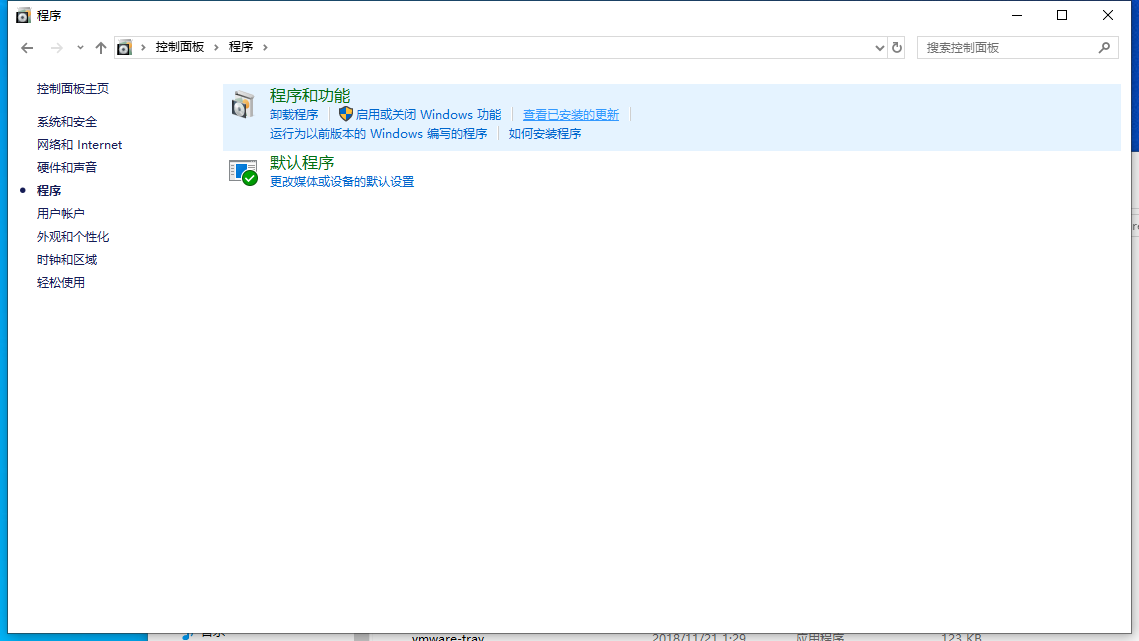Expand chevron before 控制面板 breadcrumb
This screenshot has height=641, width=1139.
pyautogui.click(x=143, y=47)
